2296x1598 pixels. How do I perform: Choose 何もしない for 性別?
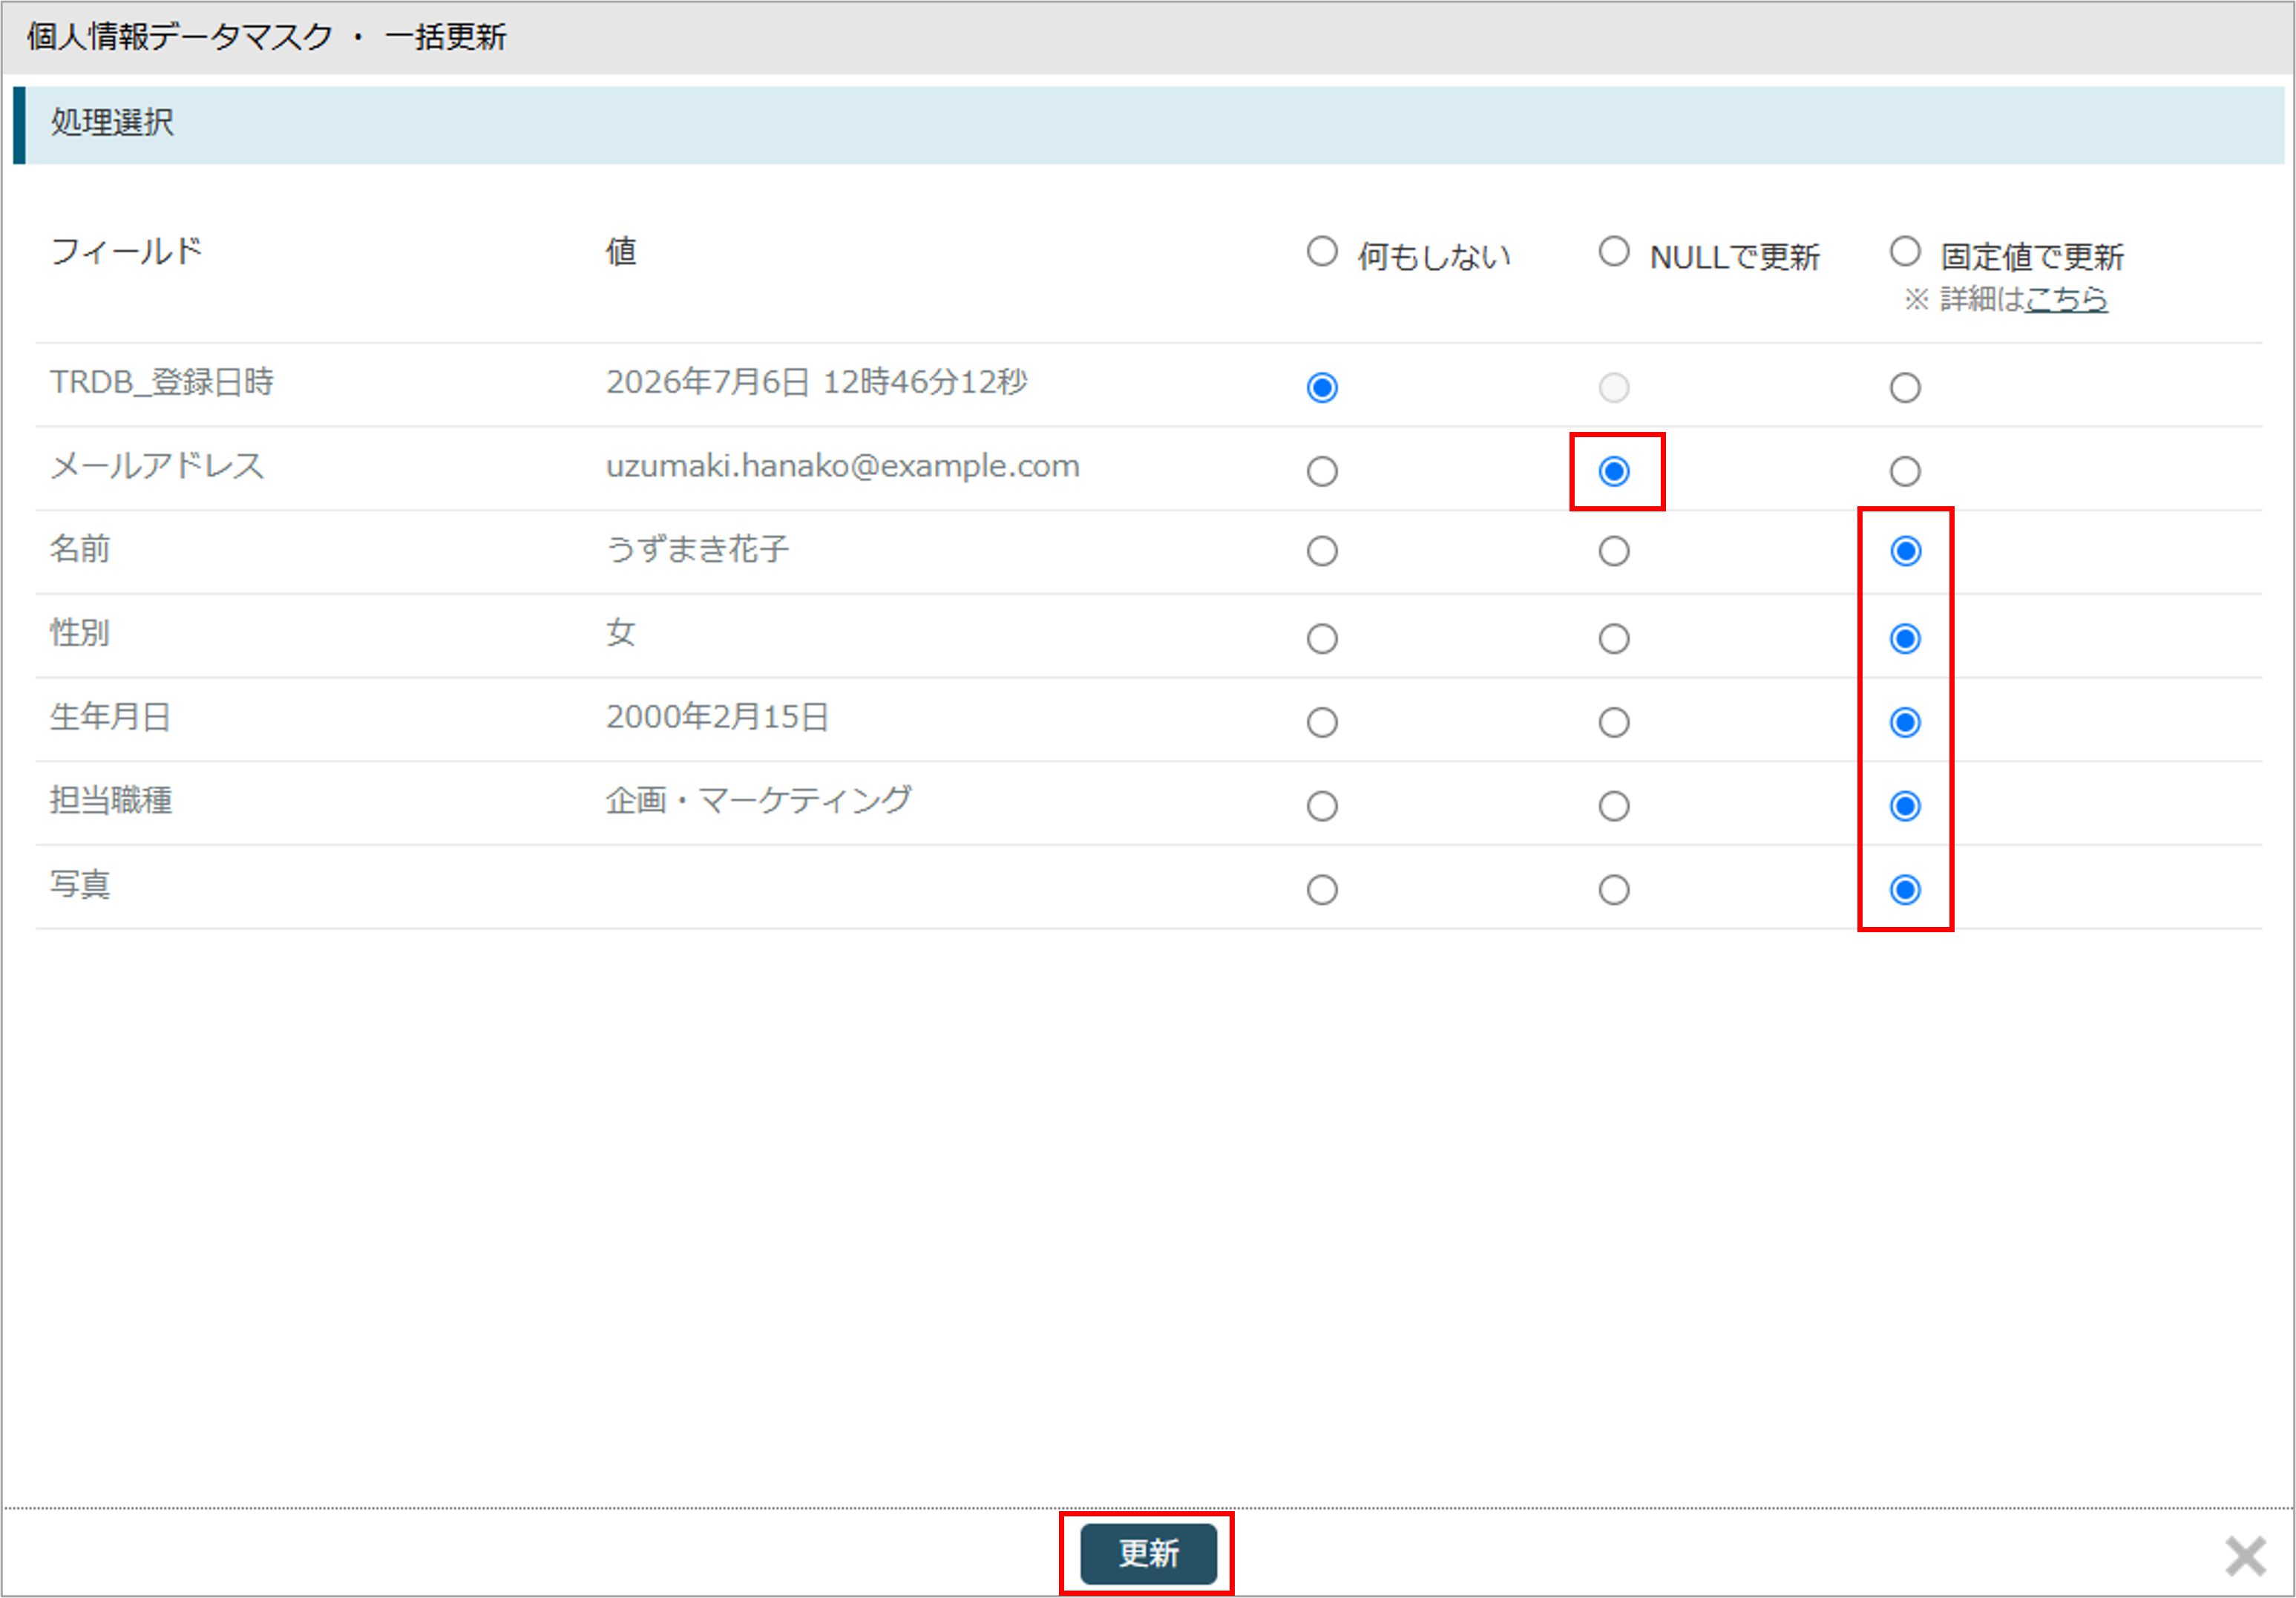(1322, 638)
